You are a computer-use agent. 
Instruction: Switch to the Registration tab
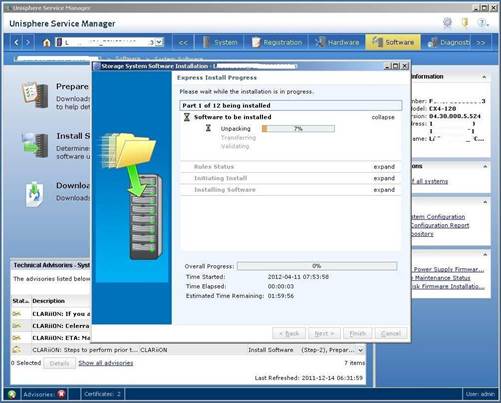click(x=277, y=42)
